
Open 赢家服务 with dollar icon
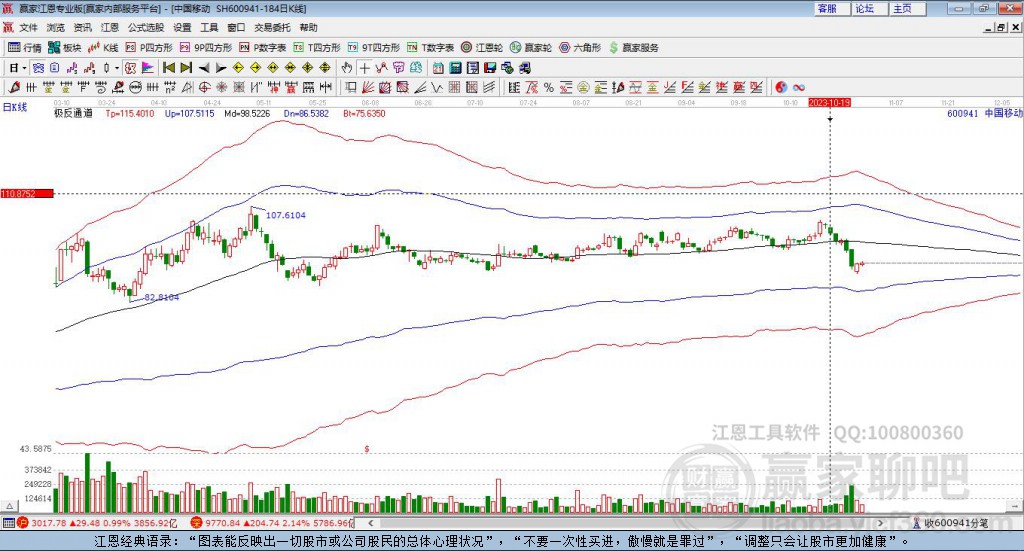coord(633,48)
